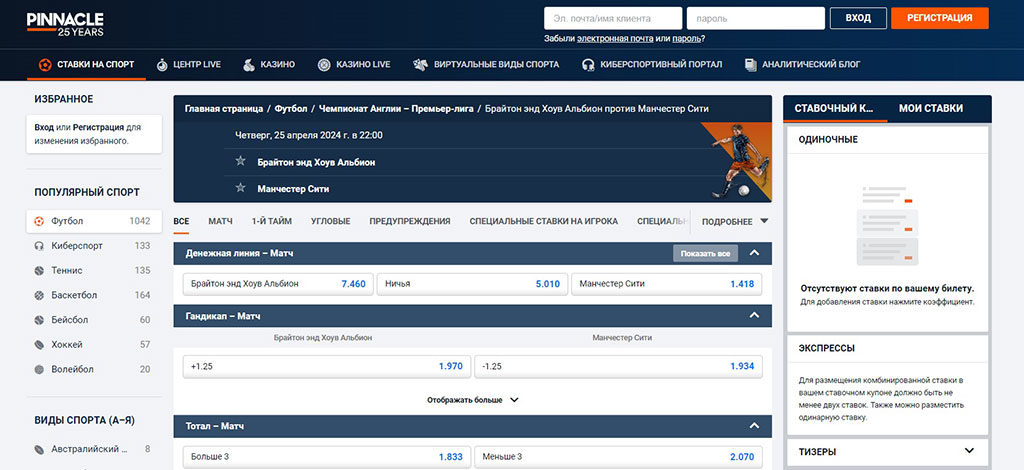Click the partly hidden Специальные tab
This screenshot has width=1024, height=470.
tap(662, 221)
